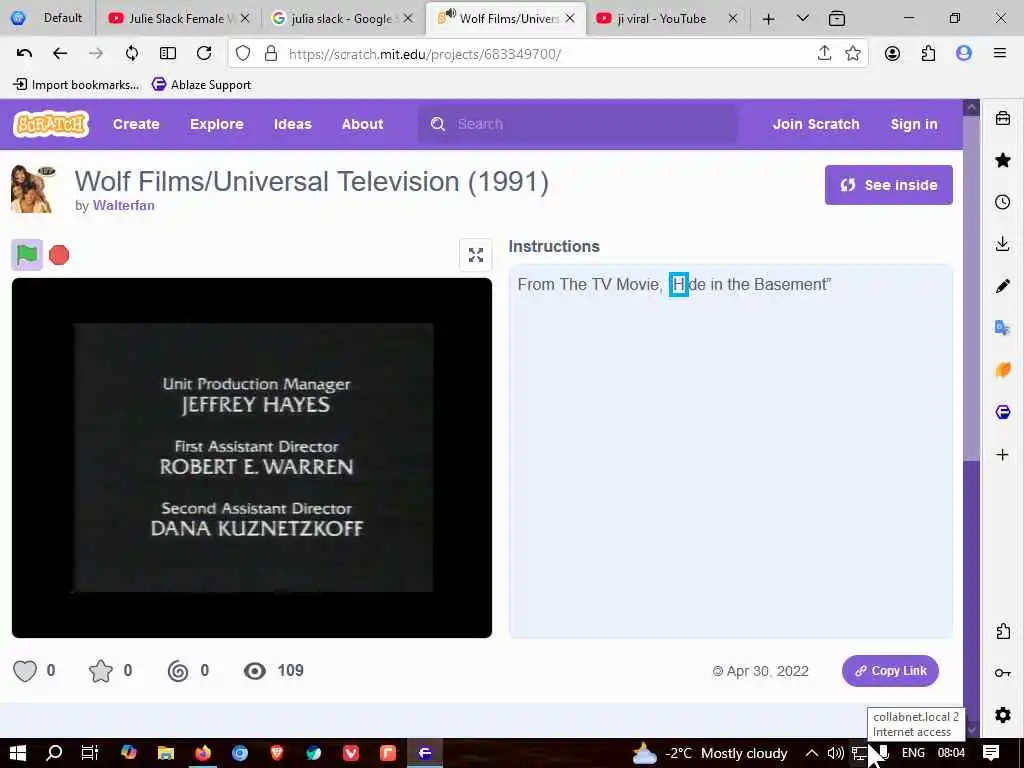Click the site padlock icon
Image resolution: width=1024 pixels, height=768 pixels.
coord(271,54)
